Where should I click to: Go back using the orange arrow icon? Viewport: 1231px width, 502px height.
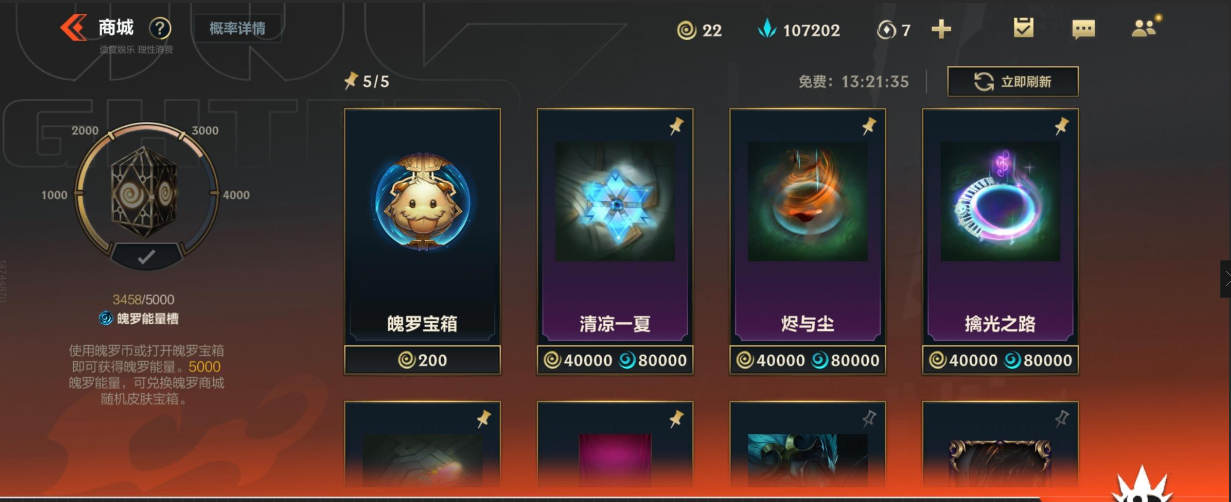(73, 28)
